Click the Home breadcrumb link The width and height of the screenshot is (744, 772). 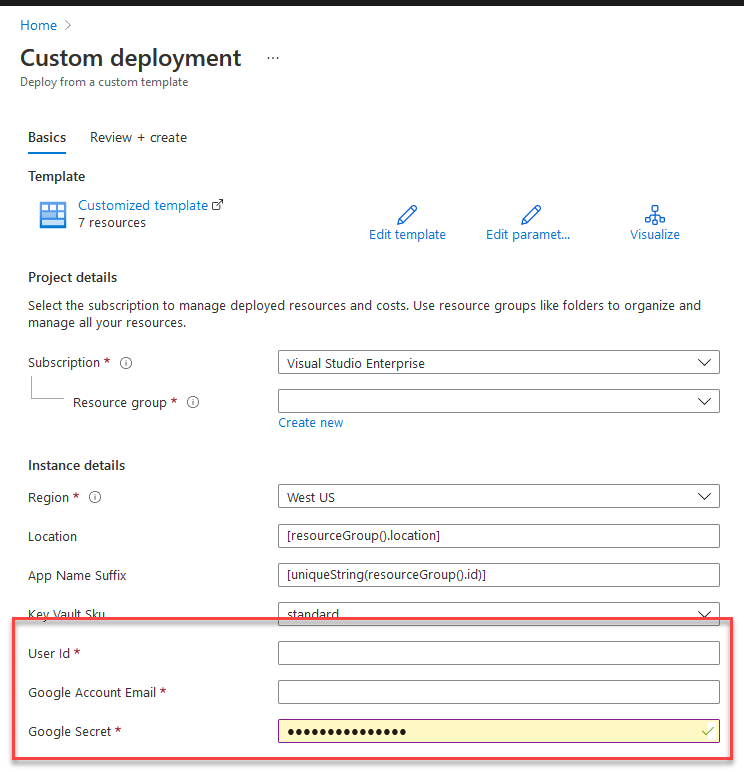click(38, 25)
